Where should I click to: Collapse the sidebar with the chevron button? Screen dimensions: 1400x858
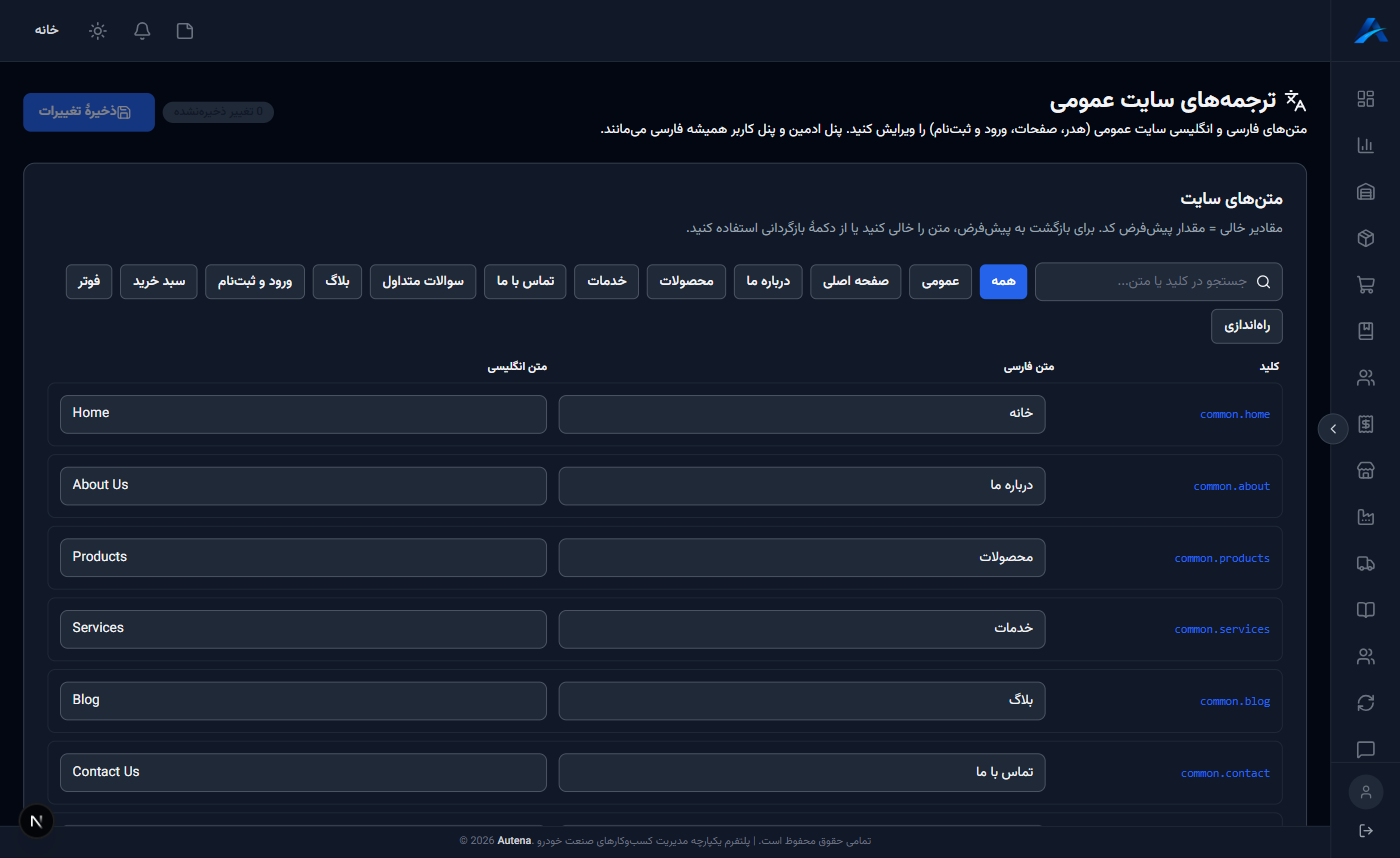(x=1333, y=428)
